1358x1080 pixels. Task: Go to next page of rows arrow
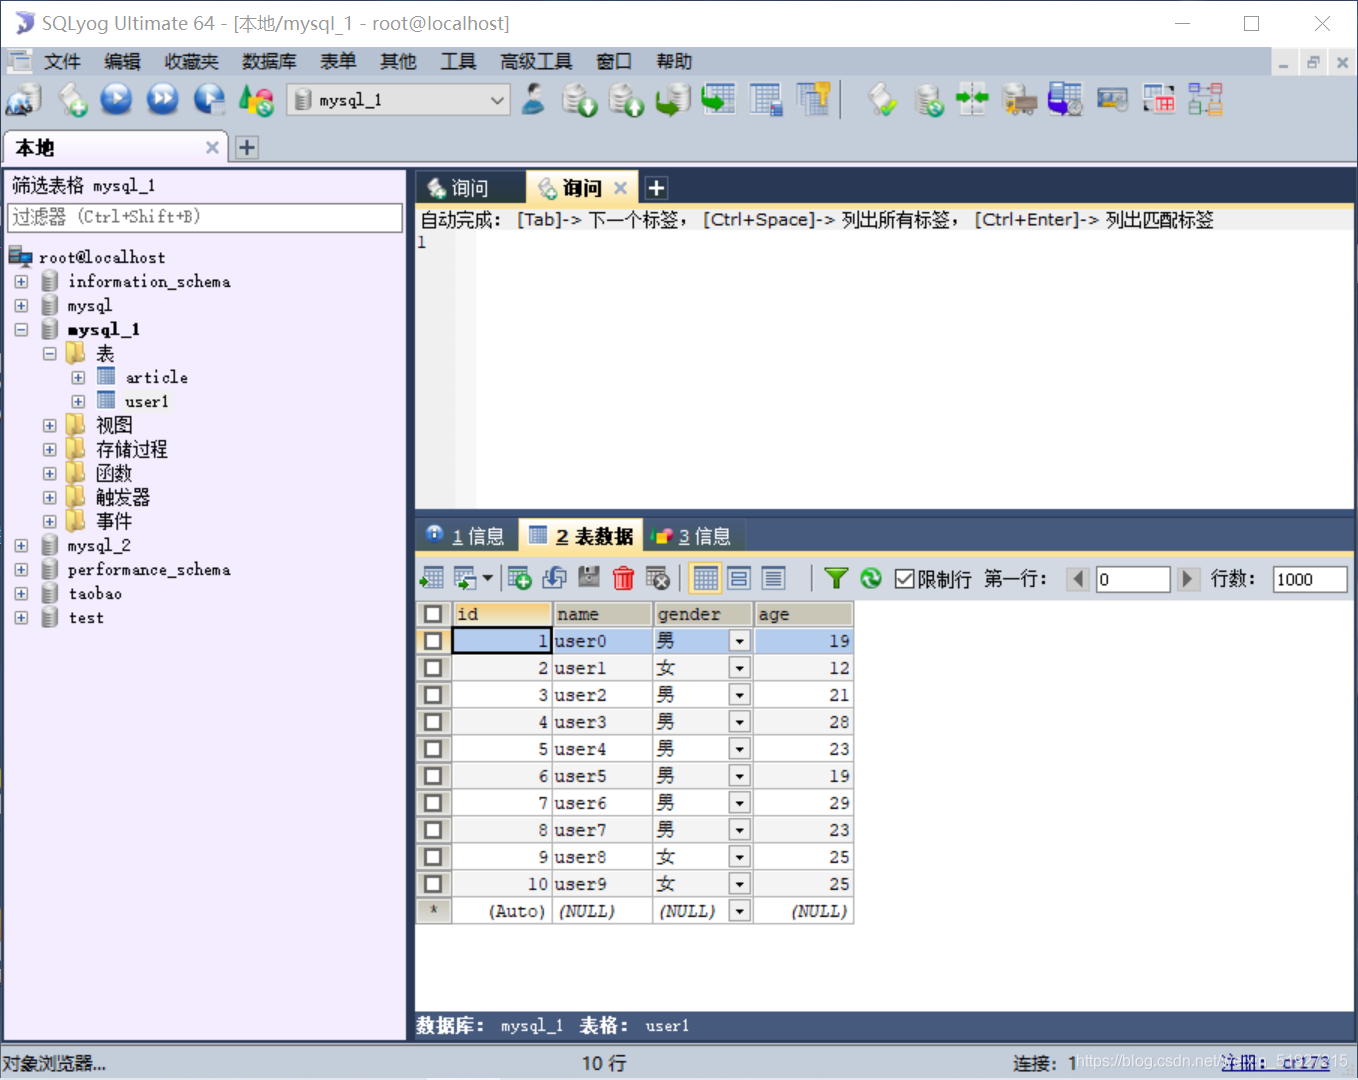pos(1187,579)
